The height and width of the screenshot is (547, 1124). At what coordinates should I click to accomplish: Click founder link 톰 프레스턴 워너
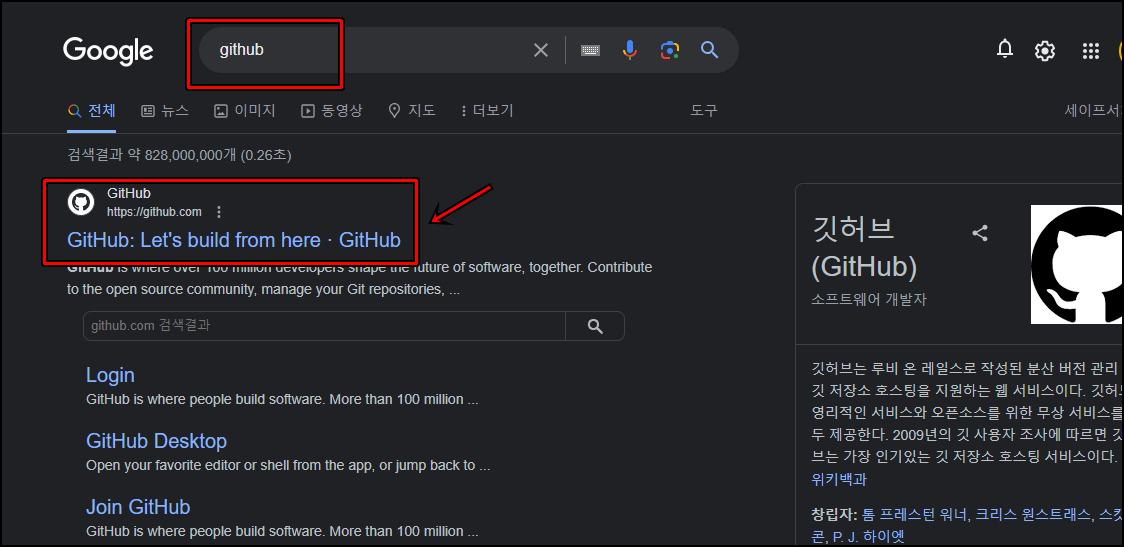tap(915, 515)
